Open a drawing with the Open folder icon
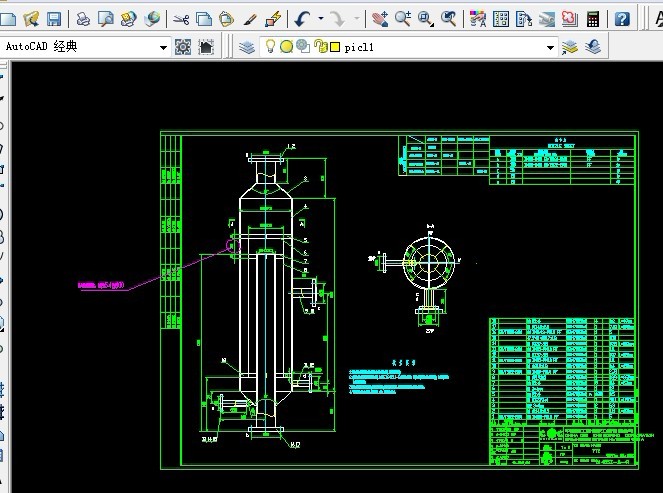The width and height of the screenshot is (663, 493). pos(31,19)
